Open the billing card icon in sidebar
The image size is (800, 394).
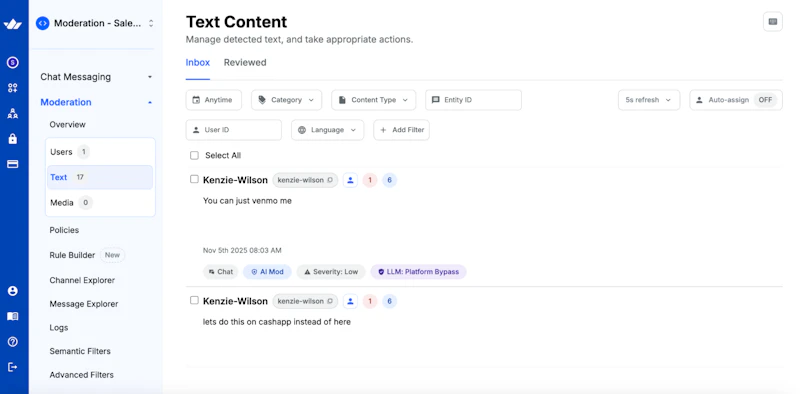(13, 164)
